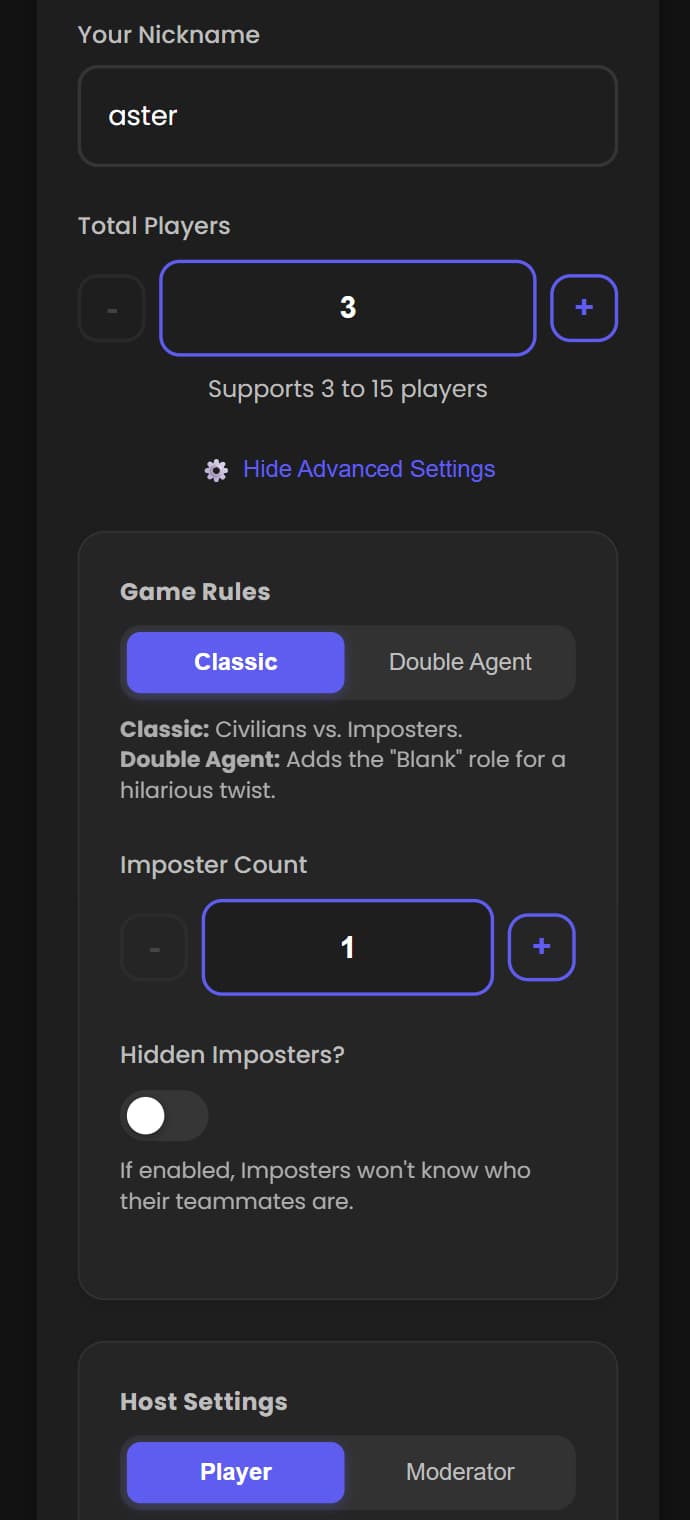Click the Total Players count field
The height and width of the screenshot is (1520, 690).
point(347,307)
